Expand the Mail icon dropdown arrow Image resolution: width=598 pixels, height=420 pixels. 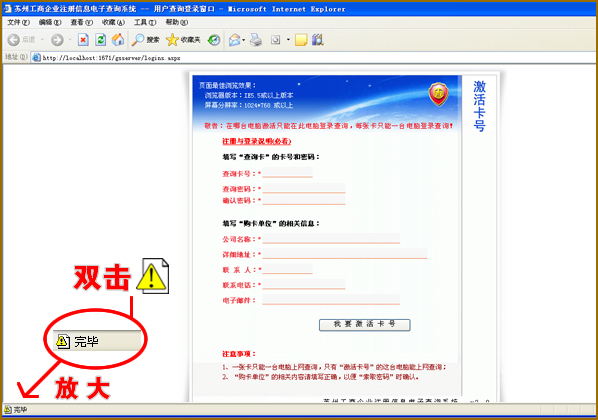point(244,40)
